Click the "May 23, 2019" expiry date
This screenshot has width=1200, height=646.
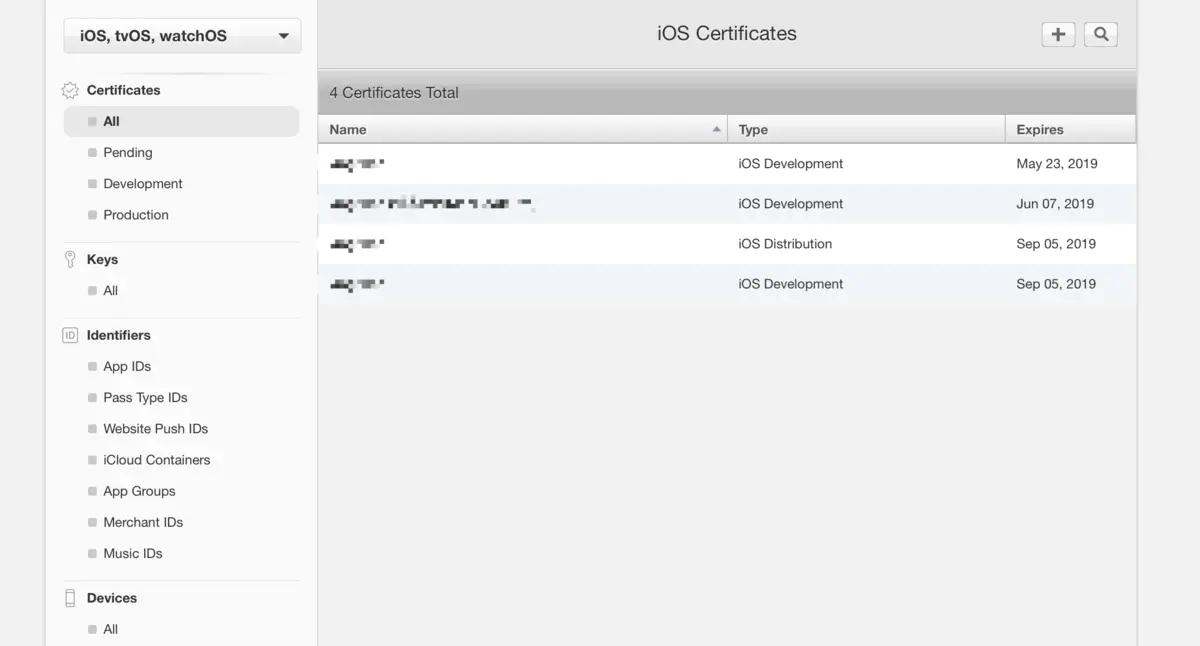point(1057,164)
